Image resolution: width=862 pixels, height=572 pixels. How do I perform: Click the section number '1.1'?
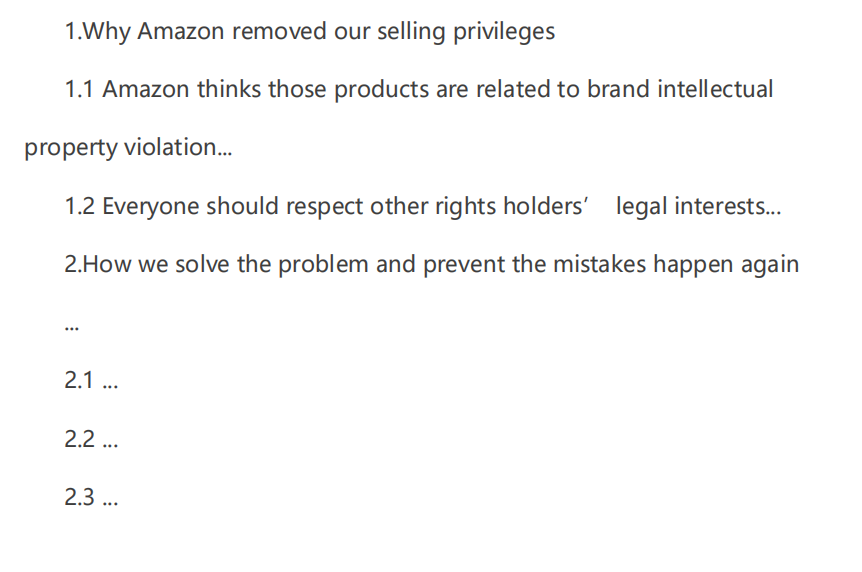tap(79, 89)
